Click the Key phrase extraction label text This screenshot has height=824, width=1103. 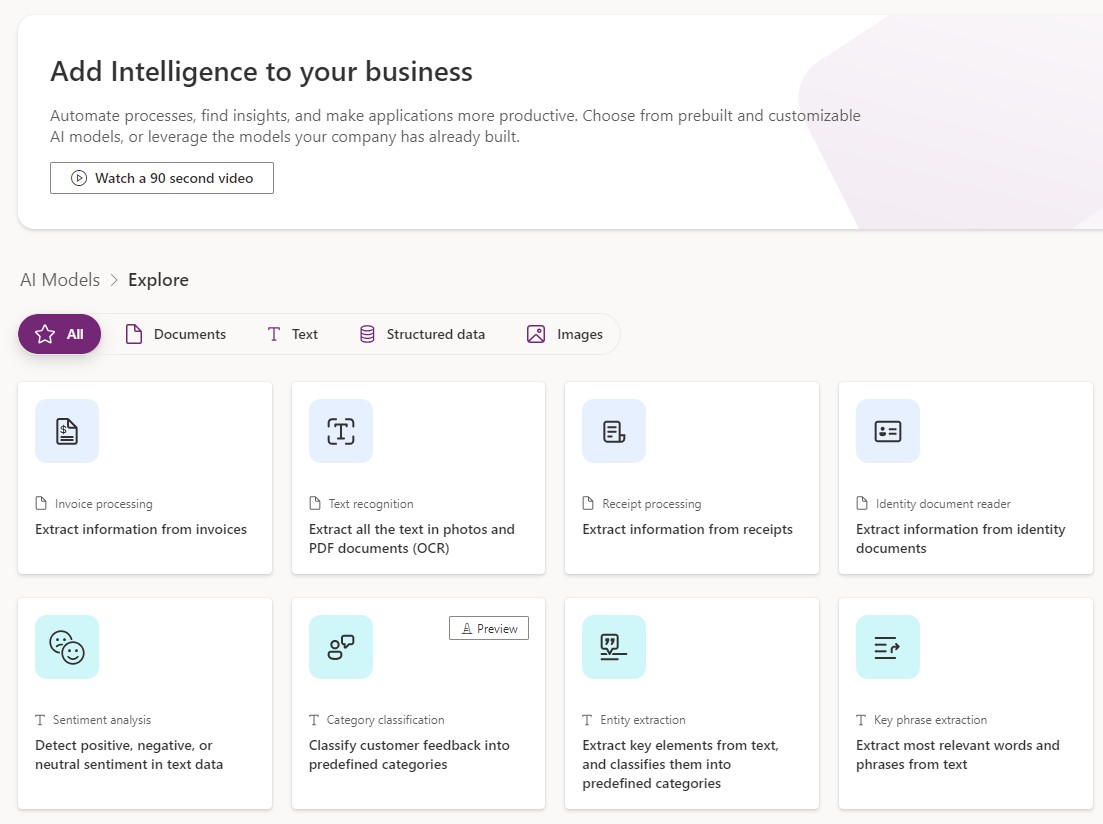(x=930, y=720)
